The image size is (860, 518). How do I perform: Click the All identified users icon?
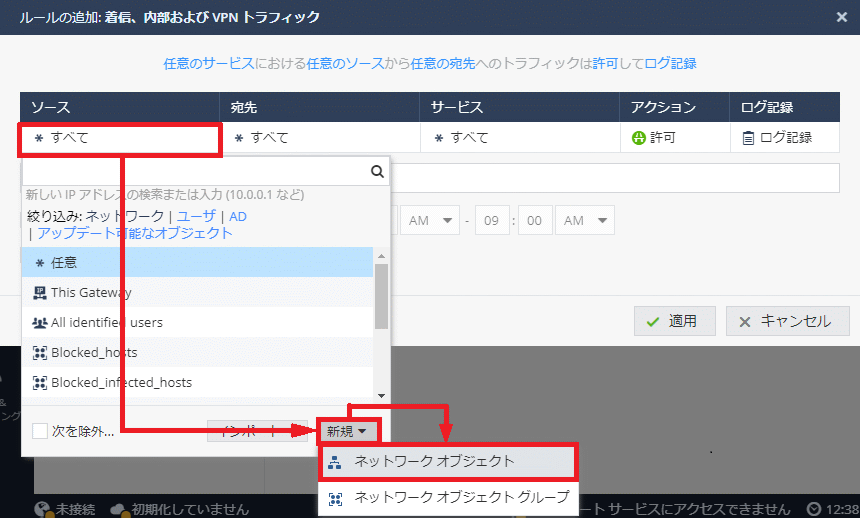point(40,323)
